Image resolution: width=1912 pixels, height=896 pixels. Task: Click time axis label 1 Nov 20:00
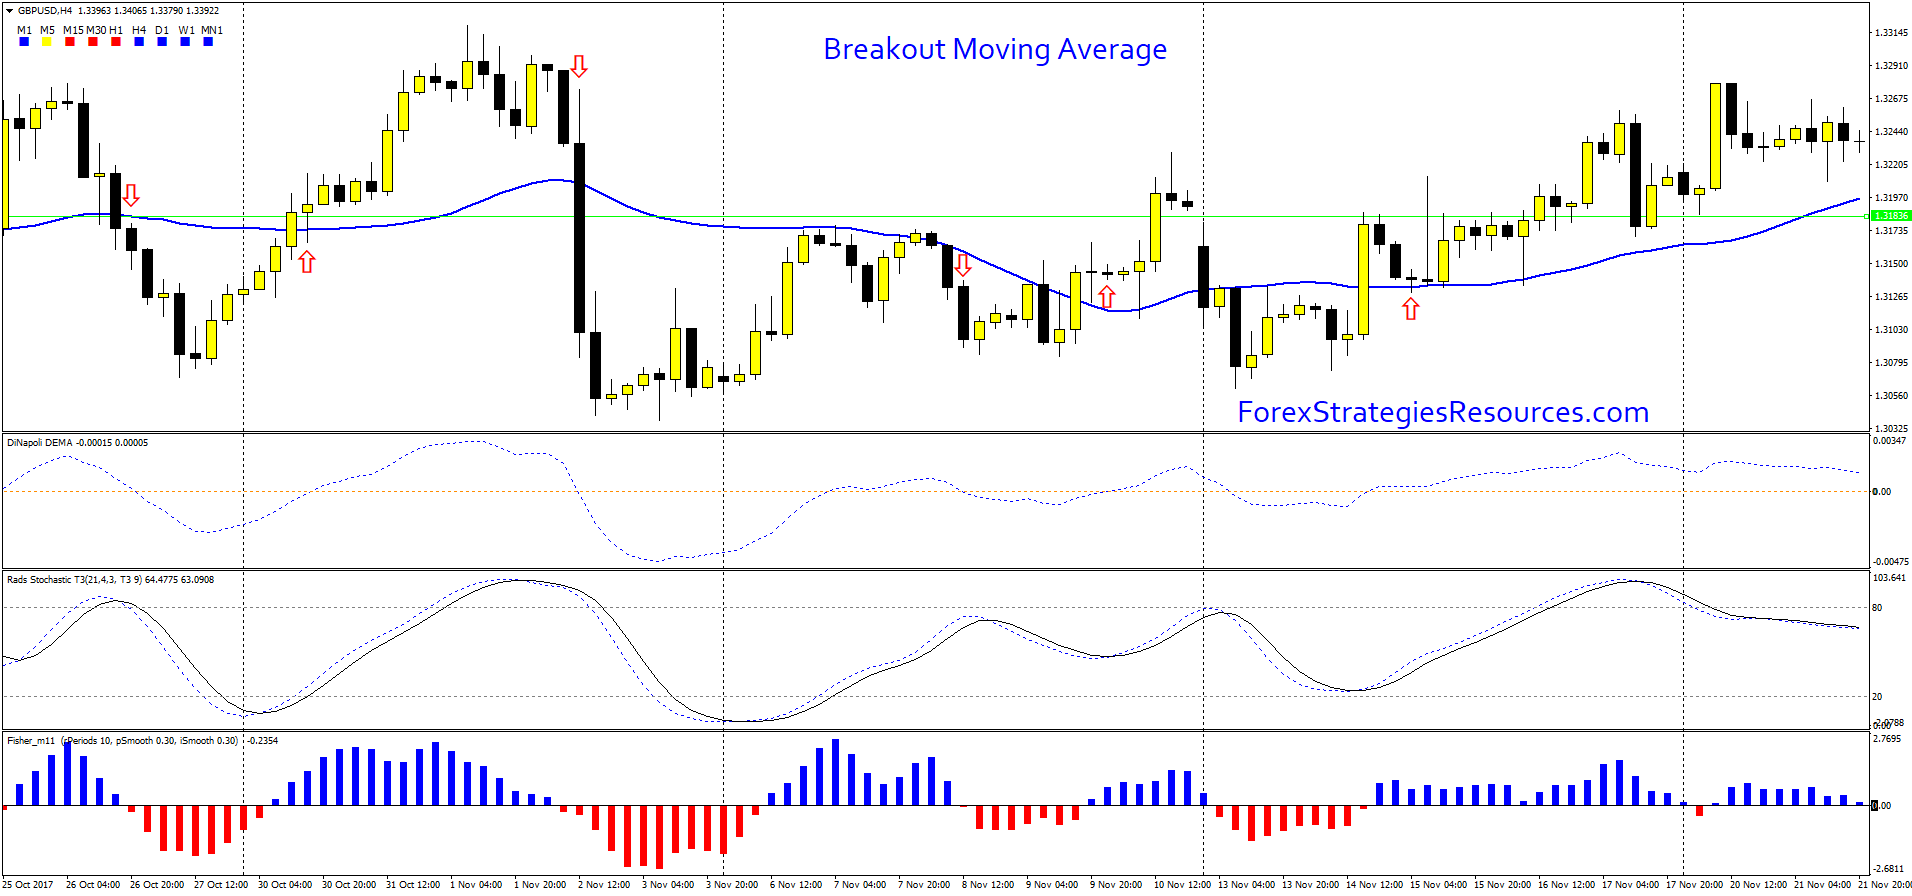pyautogui.click(x=540, y=885)
